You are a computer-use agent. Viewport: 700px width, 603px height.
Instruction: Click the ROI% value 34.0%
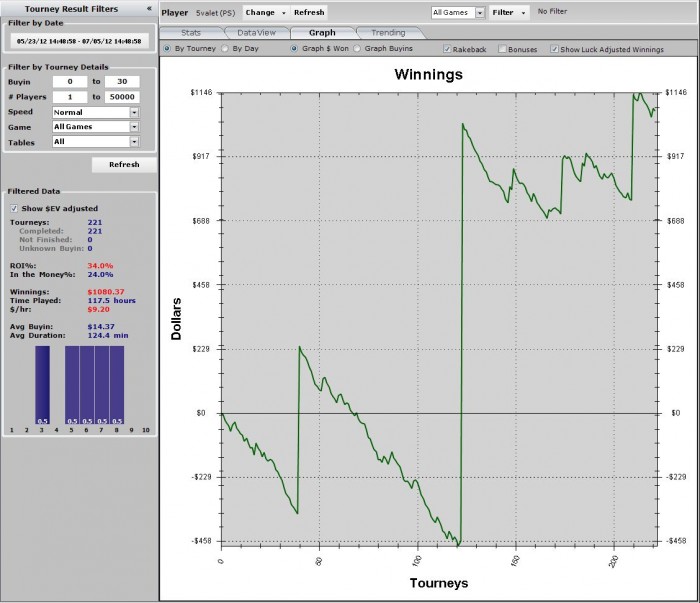pyautogui.click(x=100, y=266)
